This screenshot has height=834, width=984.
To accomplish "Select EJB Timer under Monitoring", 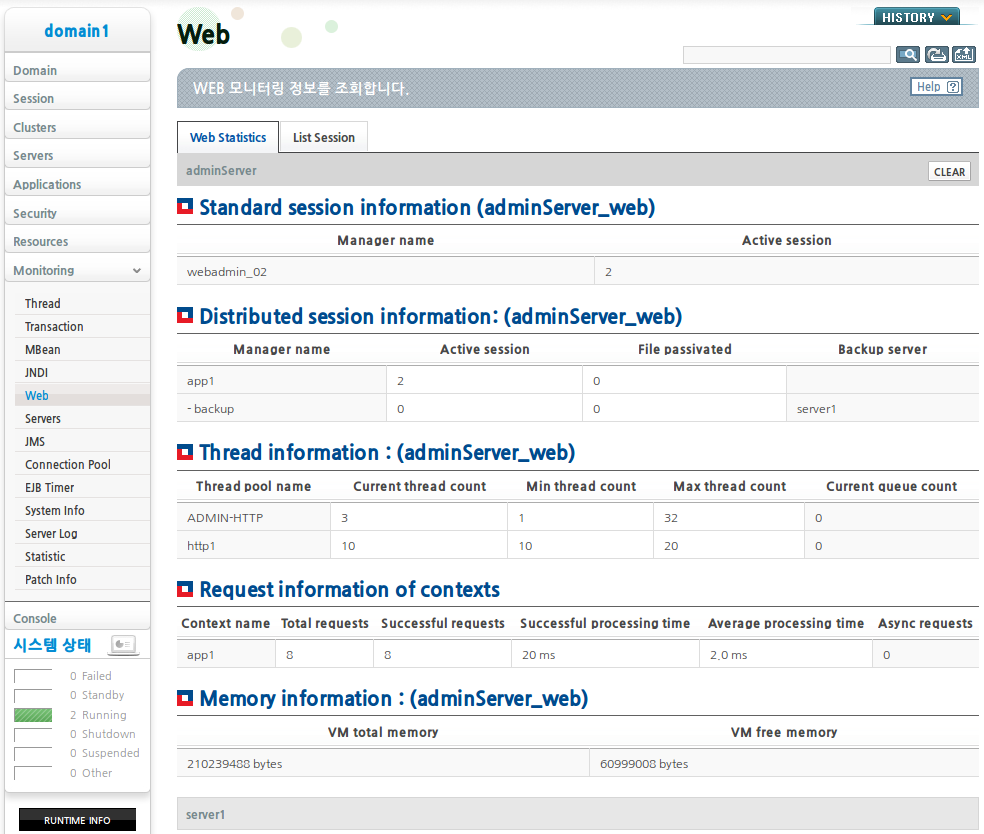I will point(82,488).
